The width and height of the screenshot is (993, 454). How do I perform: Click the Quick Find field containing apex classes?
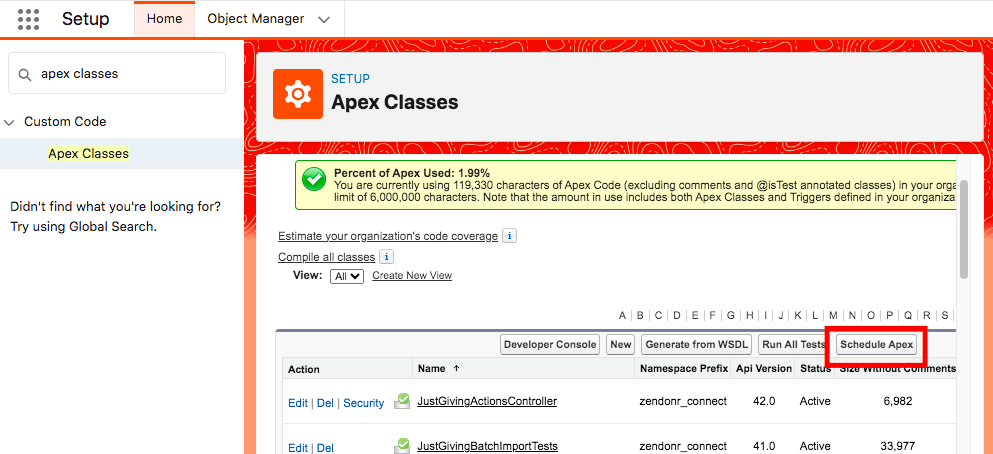pos(117,73)
